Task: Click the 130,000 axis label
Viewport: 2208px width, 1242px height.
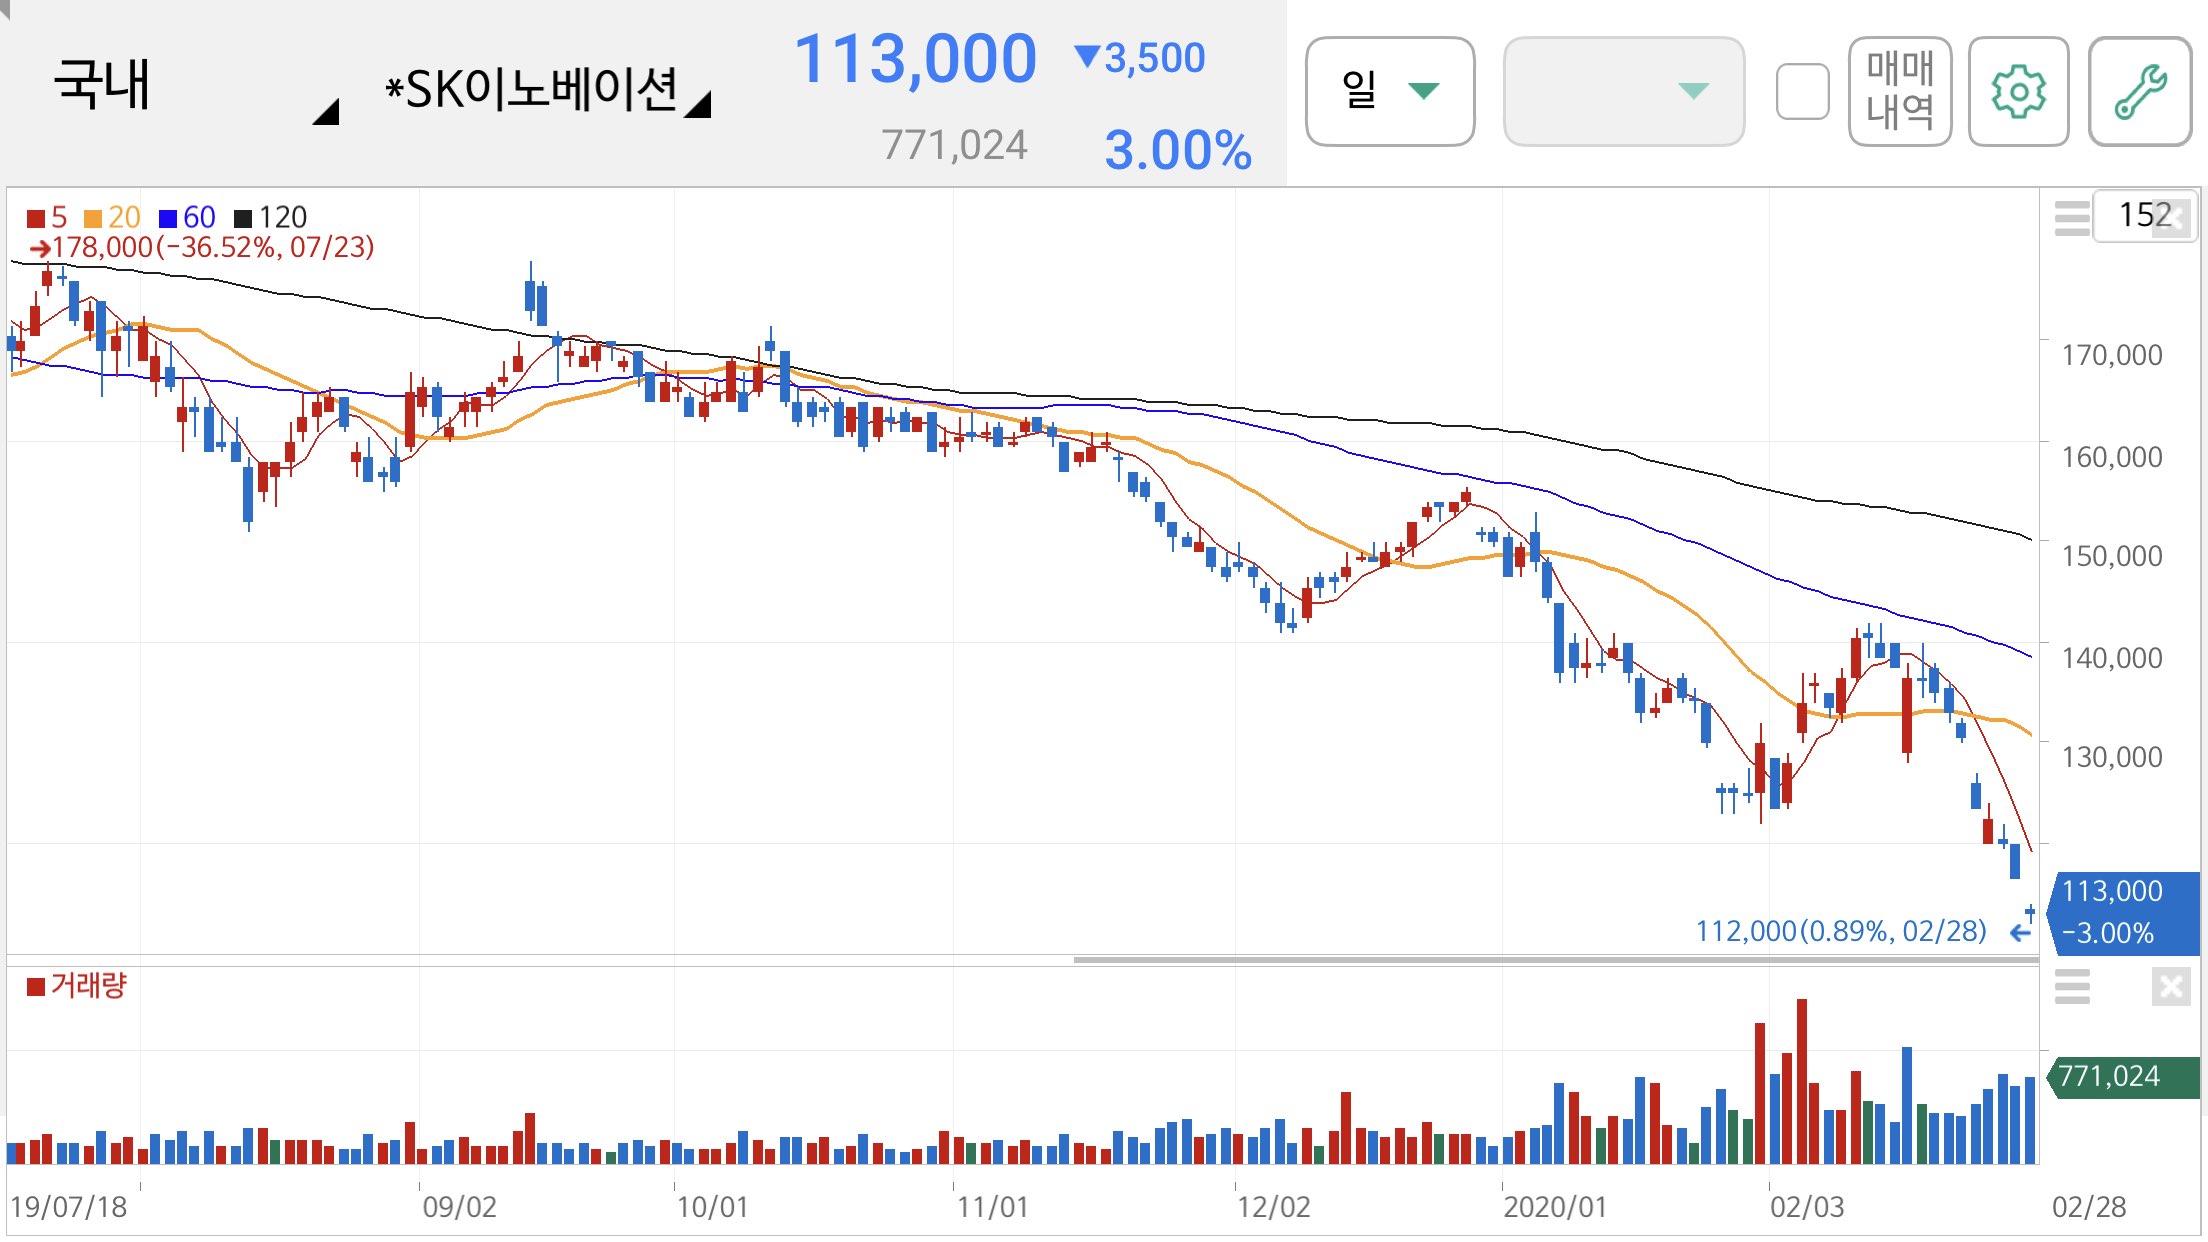Action: (x=2112, y=757)
